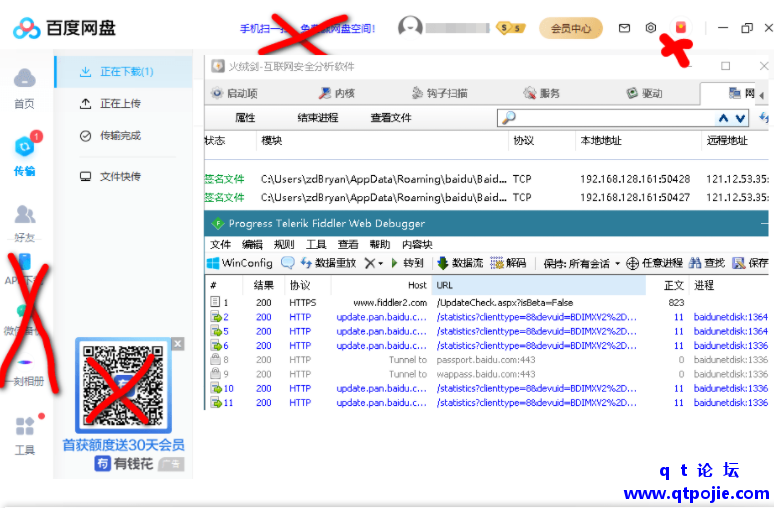
Task: Open the Hook Scan tab in Huorong Sword
Action: pos(439,93)
